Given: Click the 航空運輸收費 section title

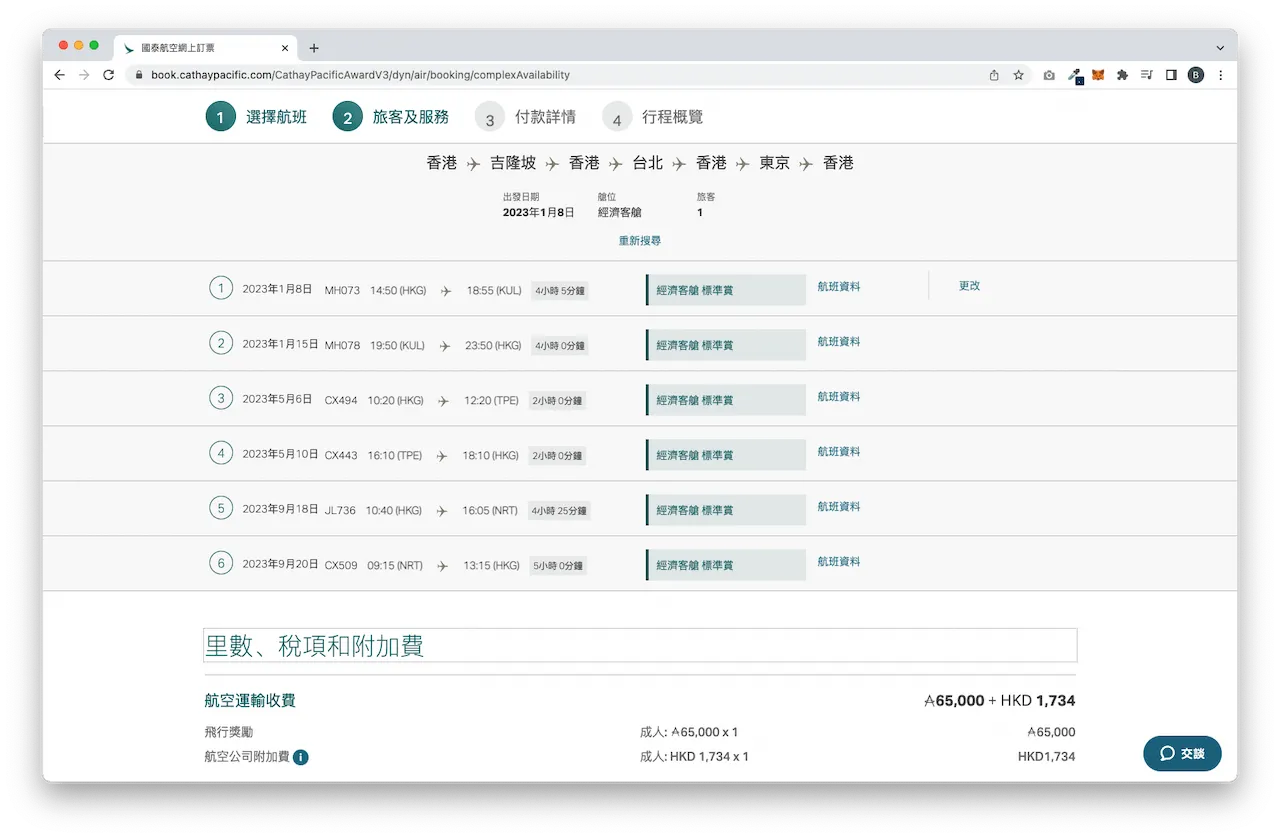Looking at the screenshot, I should [250, 701].
